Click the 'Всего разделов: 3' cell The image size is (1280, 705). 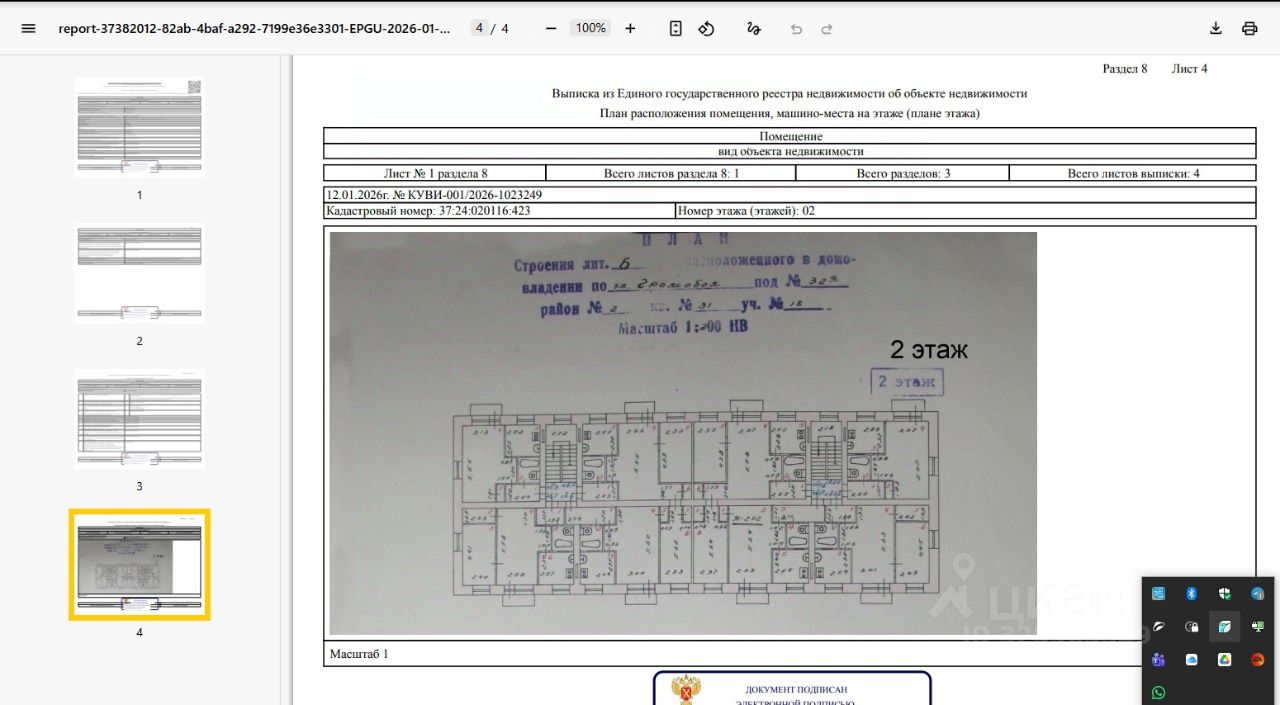903,173
